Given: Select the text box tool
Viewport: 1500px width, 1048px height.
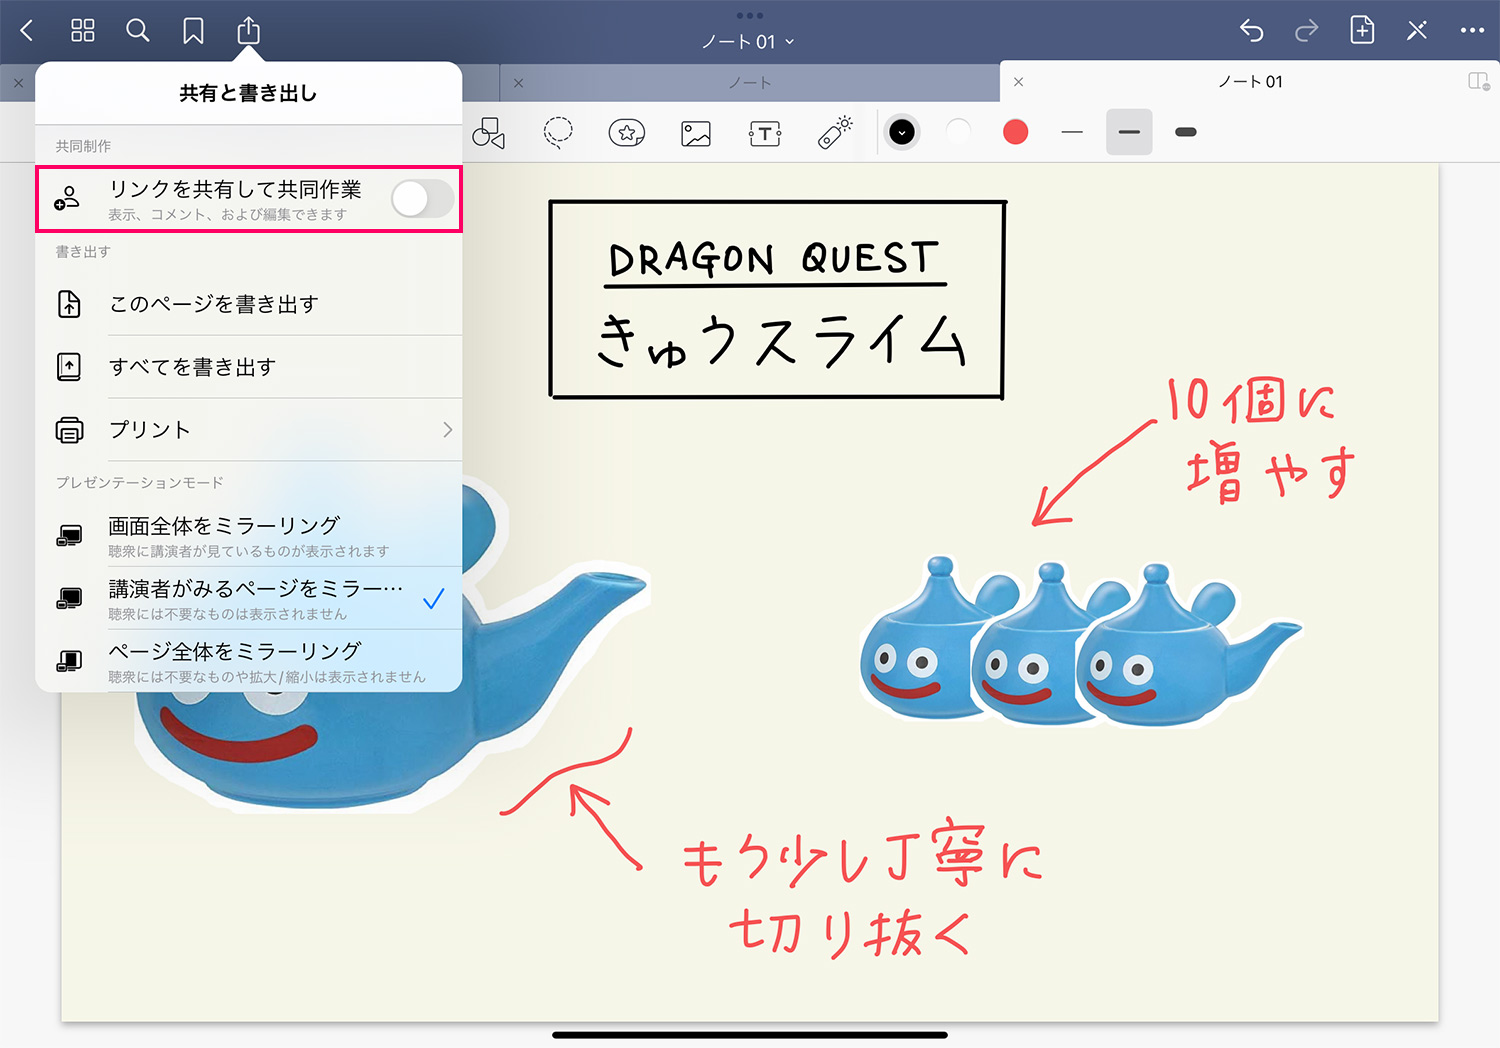Looking at the screenshot, I should [x=765, y=133].
